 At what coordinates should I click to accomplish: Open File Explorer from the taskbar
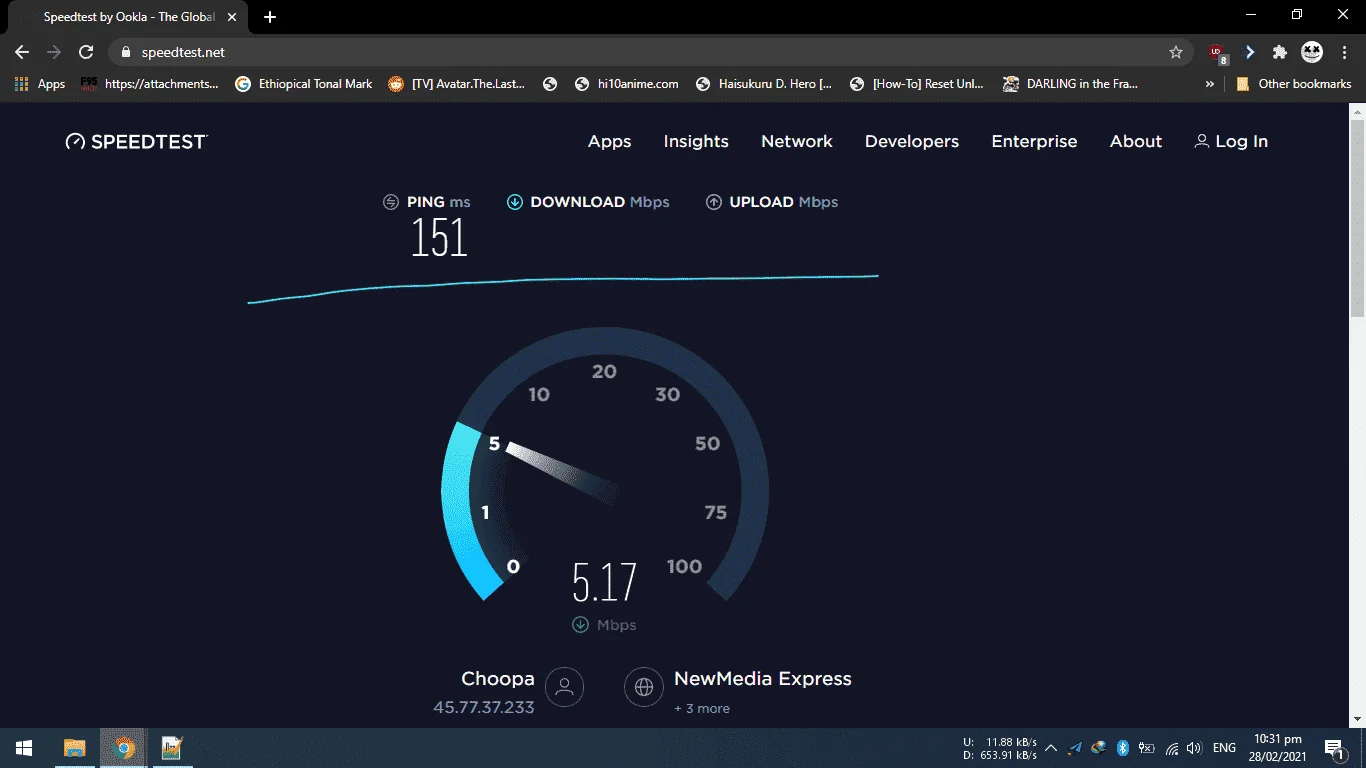pyautogui.click(x=75, y=748)
